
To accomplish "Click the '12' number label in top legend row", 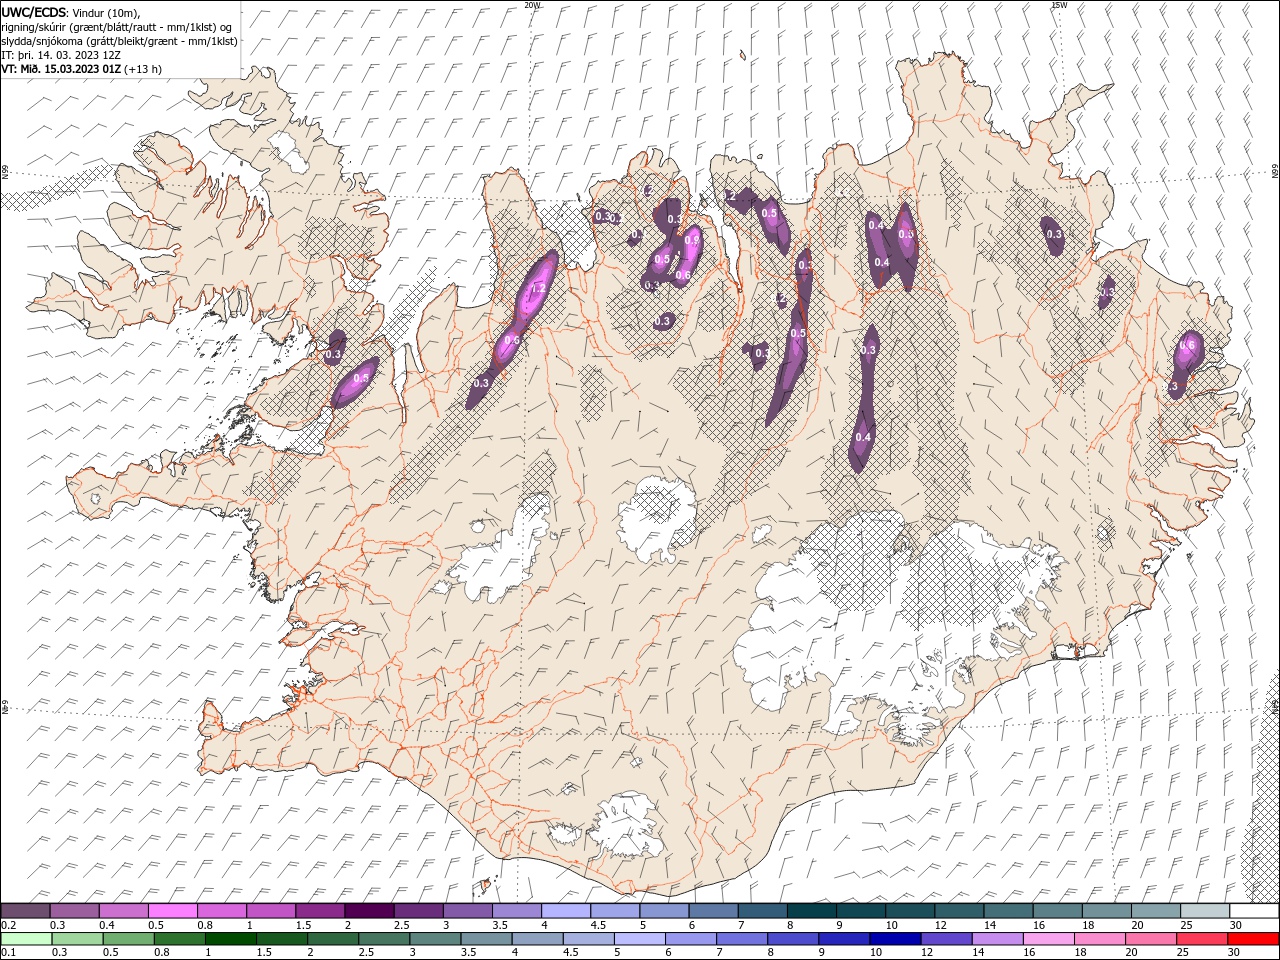I will (941, 925).
